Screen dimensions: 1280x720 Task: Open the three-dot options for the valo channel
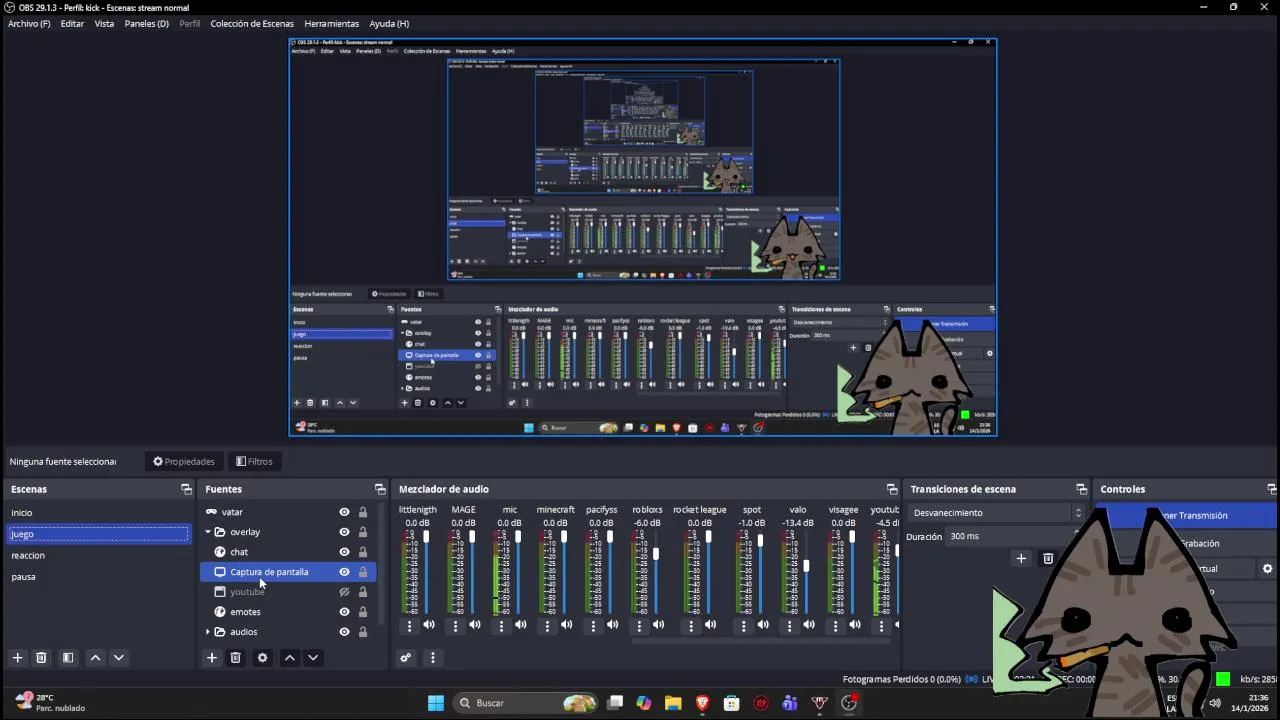(x=789, y=626)
